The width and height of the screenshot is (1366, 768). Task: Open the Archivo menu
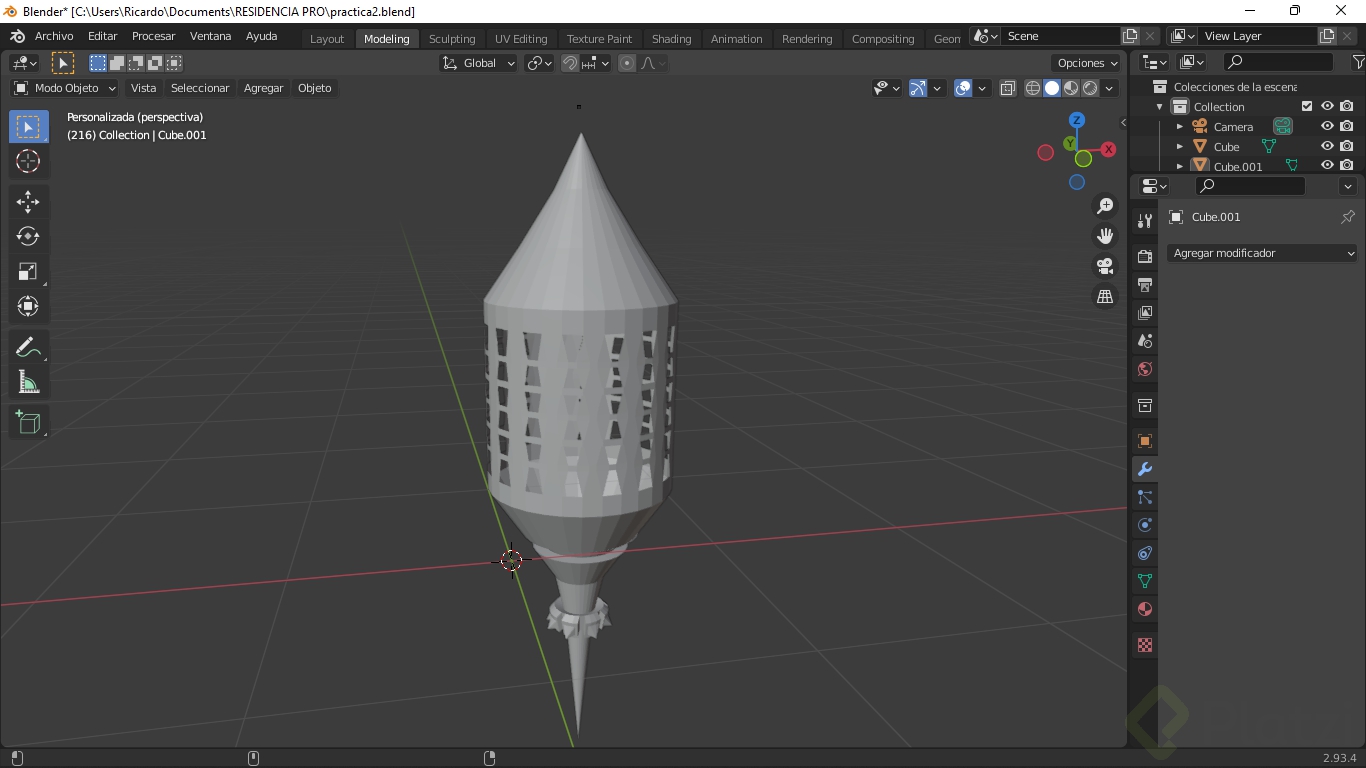pos(54,36)
